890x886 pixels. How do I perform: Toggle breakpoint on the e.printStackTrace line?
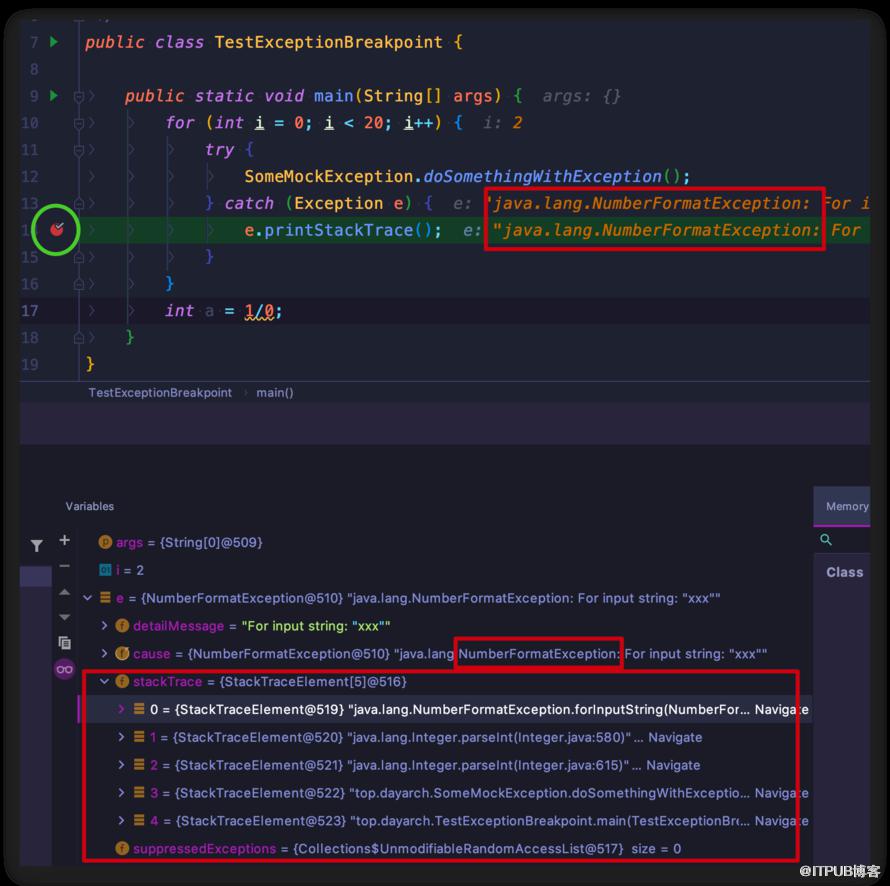click(x=56, y=229)
